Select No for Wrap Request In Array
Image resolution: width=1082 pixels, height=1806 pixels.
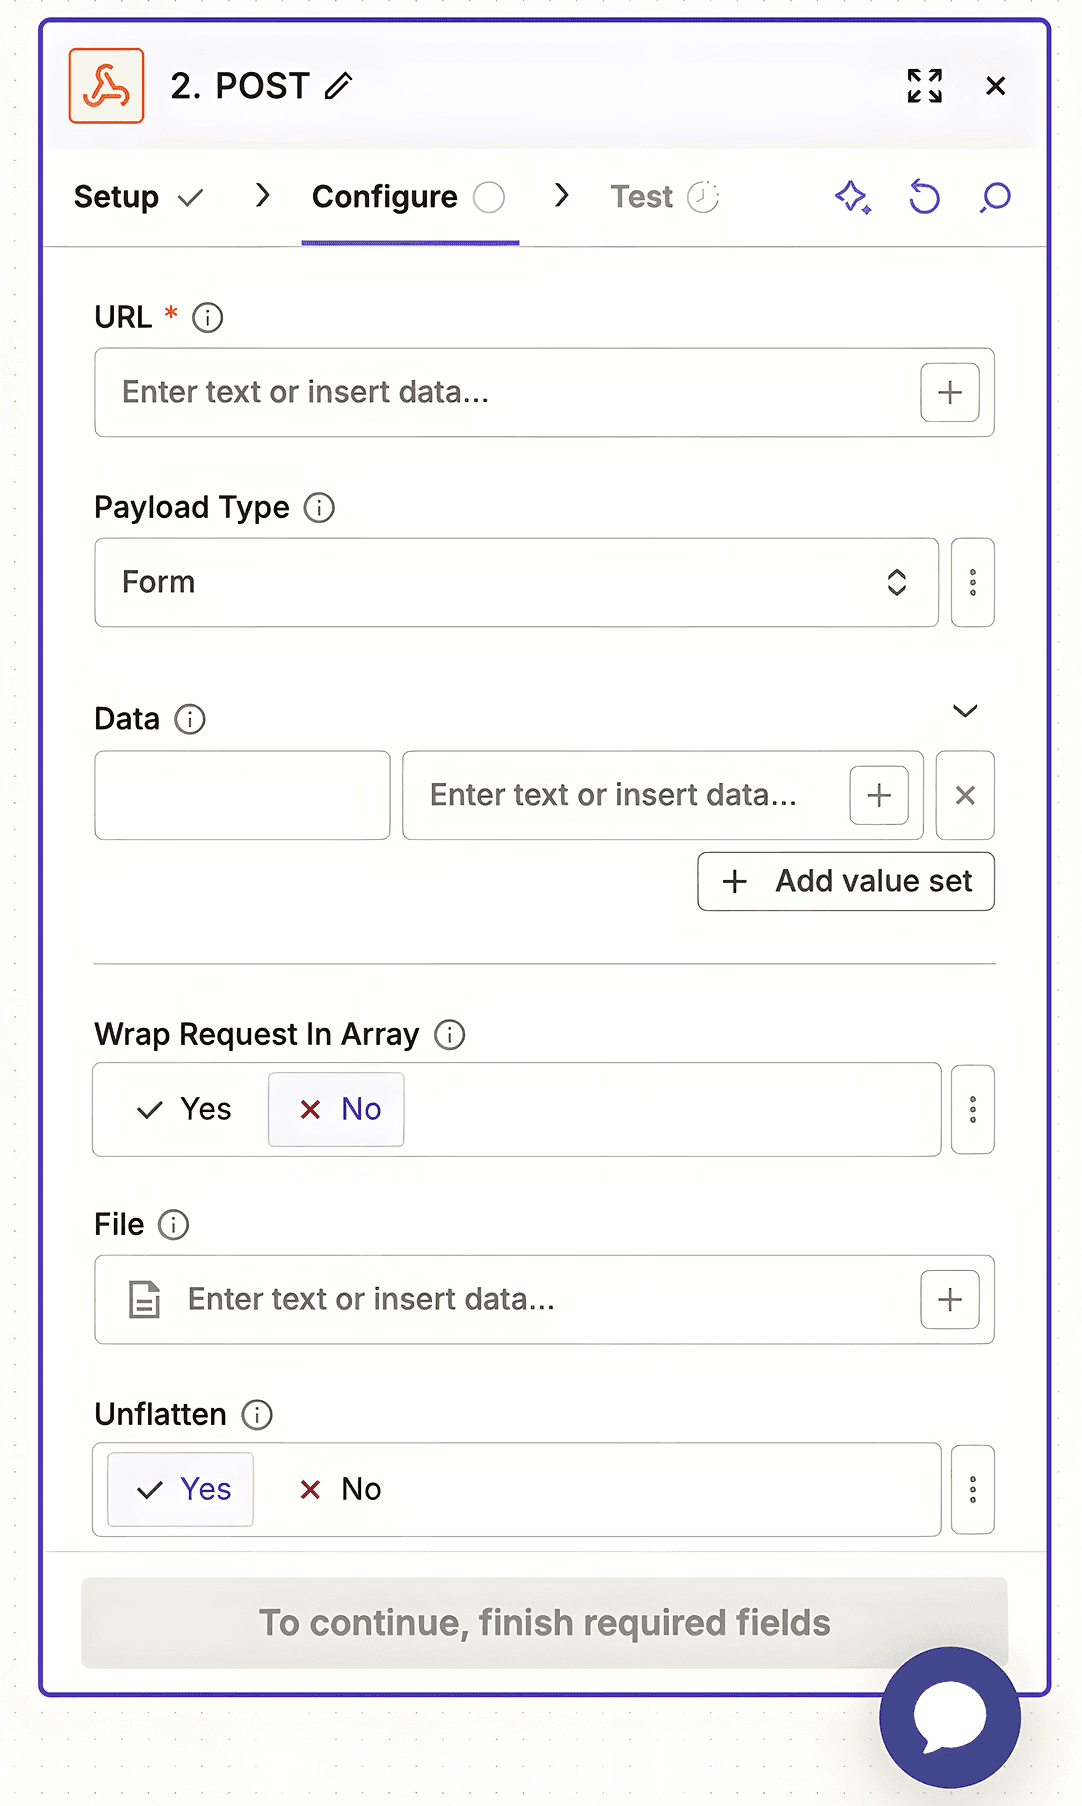tap(337, 1109)
